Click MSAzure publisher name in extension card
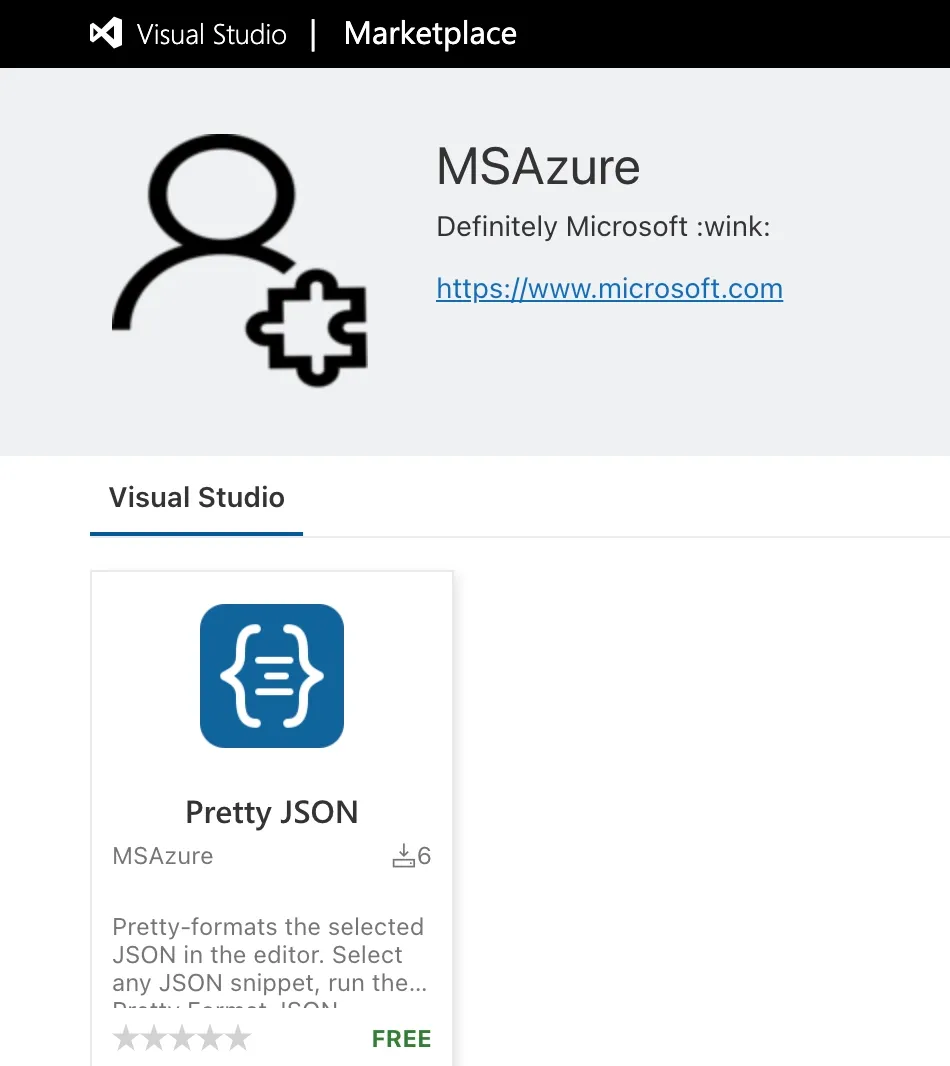 pos(163,856)
